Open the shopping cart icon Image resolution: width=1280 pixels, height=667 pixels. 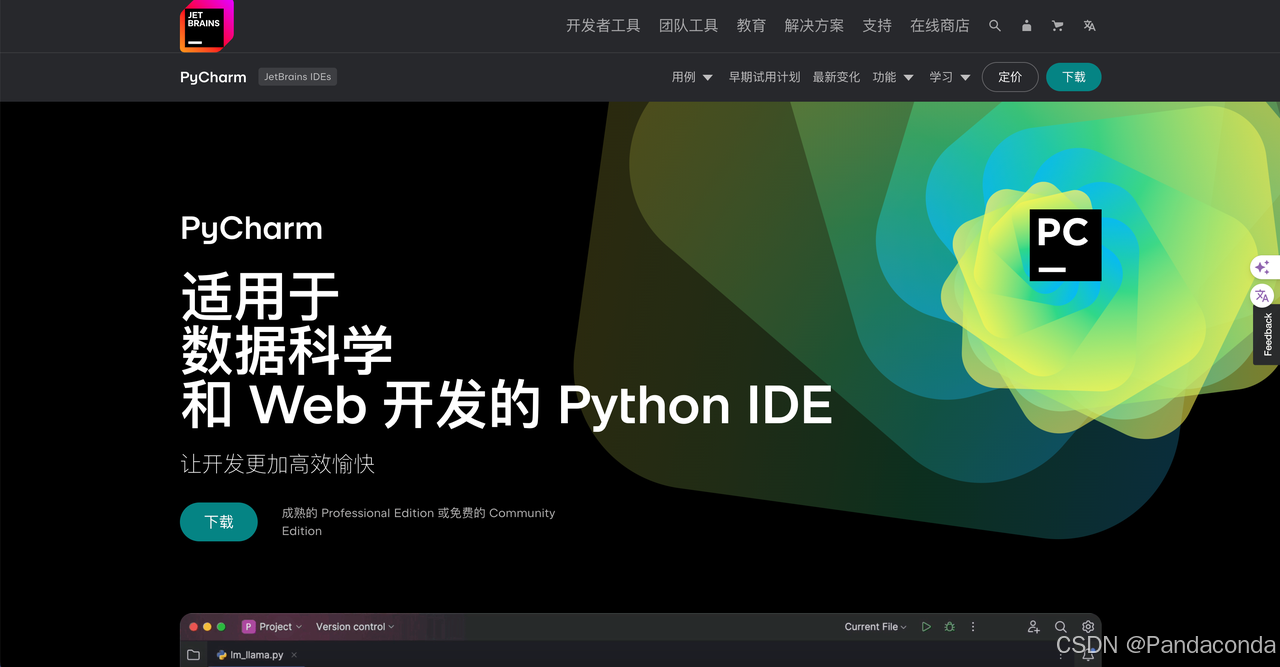click(x=1058, y=26)
